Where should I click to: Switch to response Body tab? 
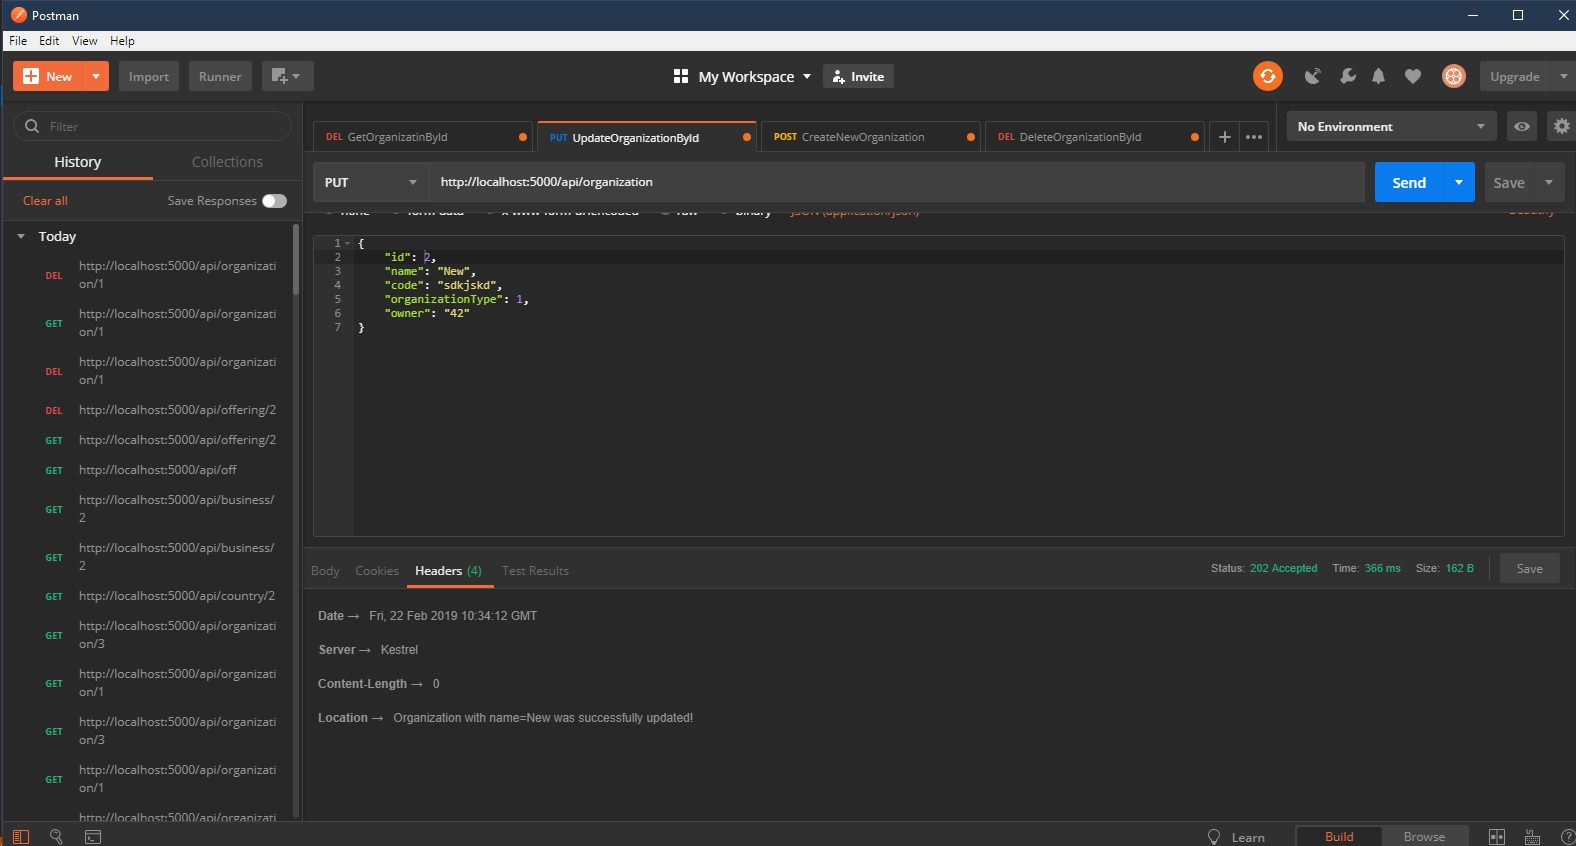click(x=325, y=571)
